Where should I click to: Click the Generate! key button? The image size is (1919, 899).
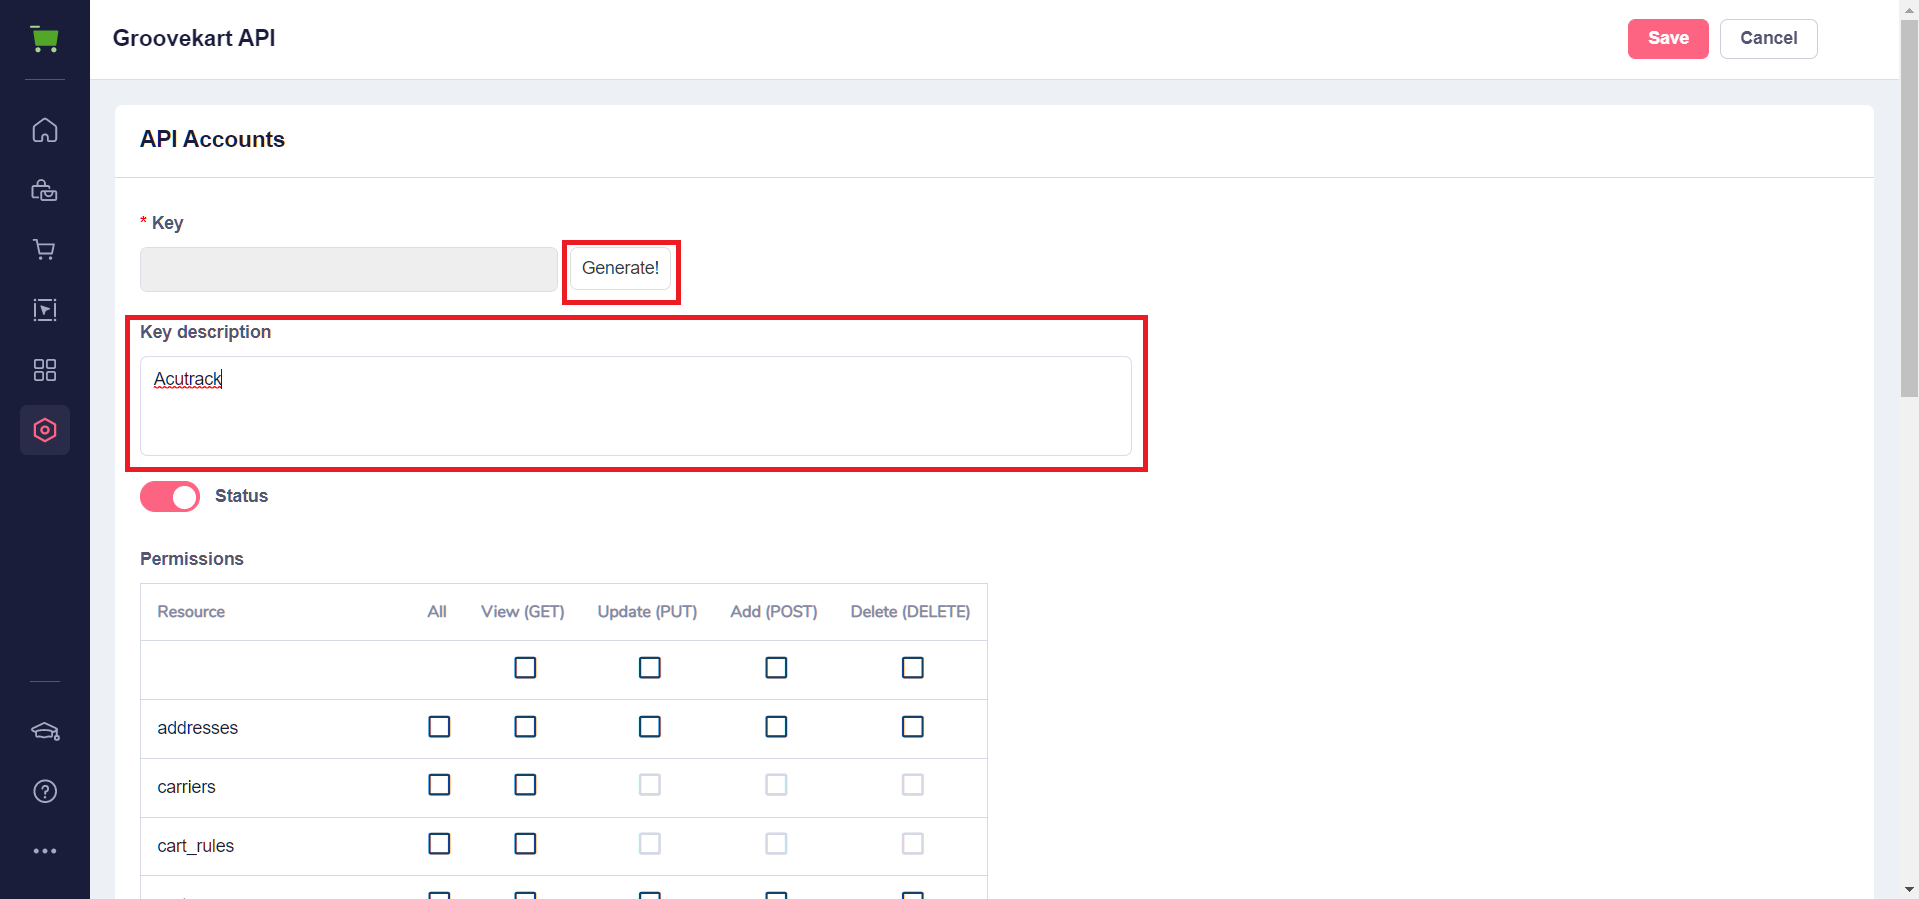(620, 268)
